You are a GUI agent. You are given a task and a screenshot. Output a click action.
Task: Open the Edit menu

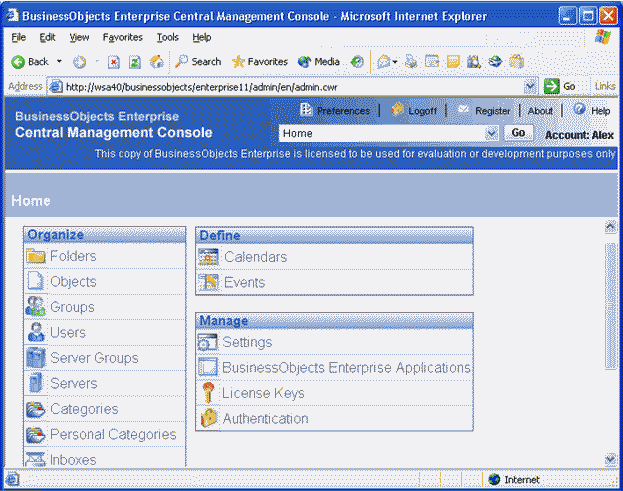47,37
